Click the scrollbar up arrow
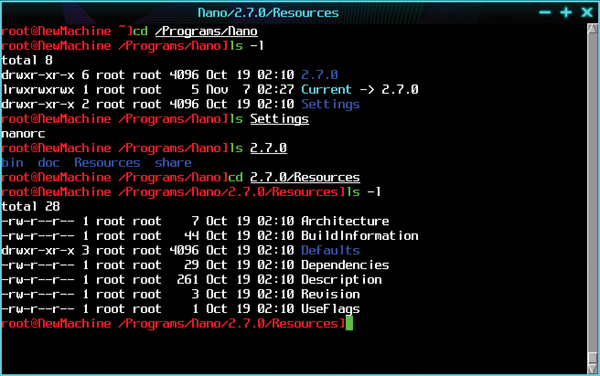The width and height of the screenshot is (600, 376). 592,28
